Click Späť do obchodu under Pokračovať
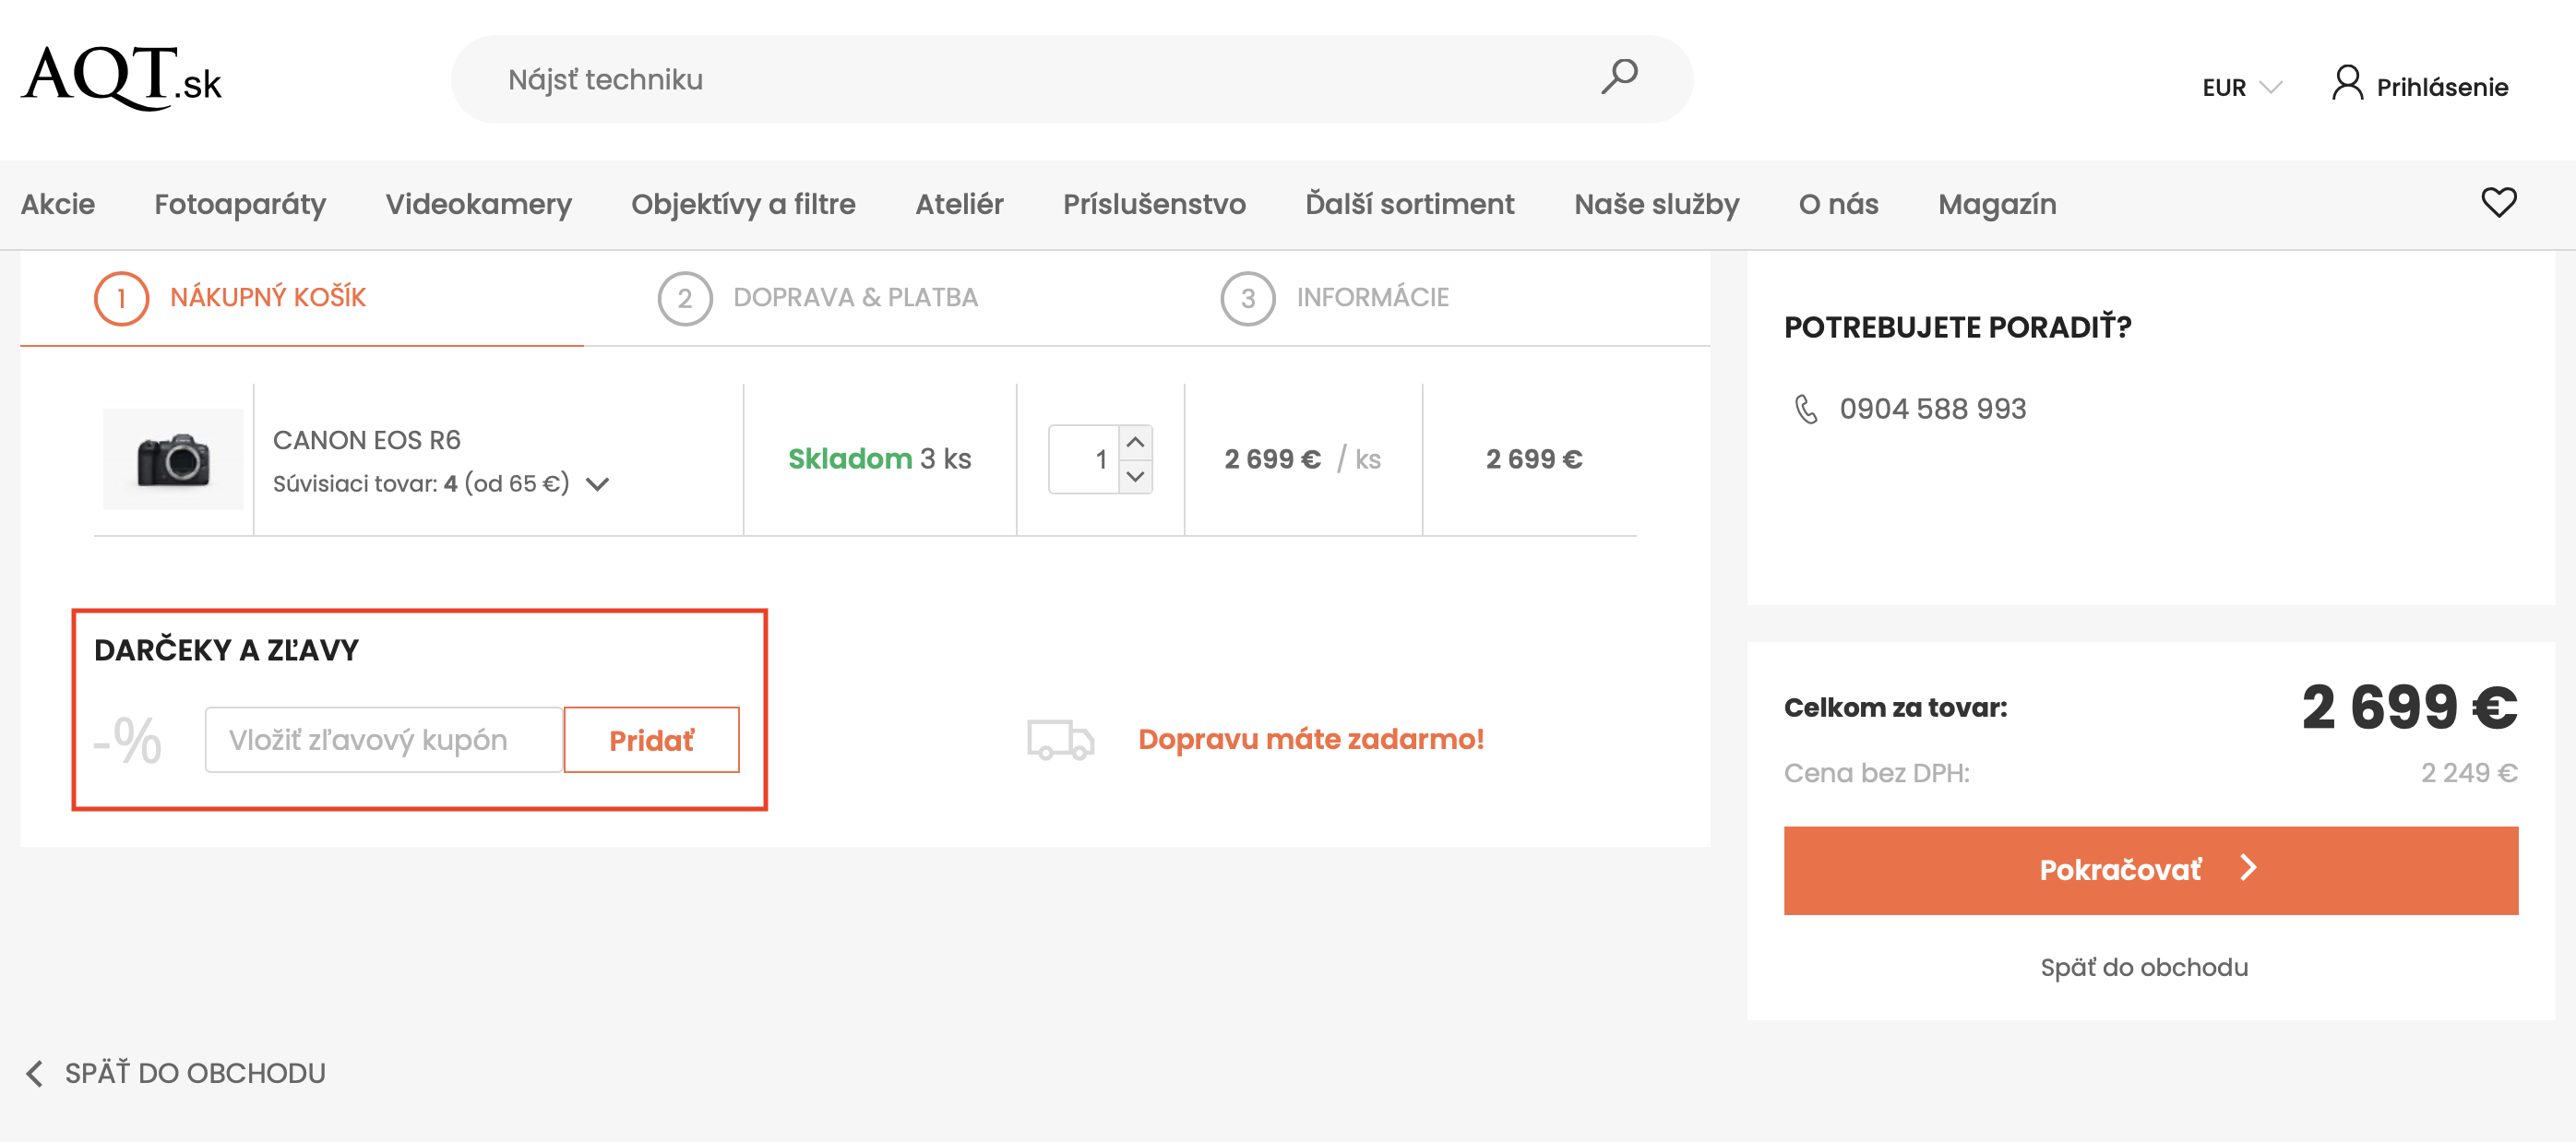Screen dimensions: 2576x1142 coord(2144,967)
